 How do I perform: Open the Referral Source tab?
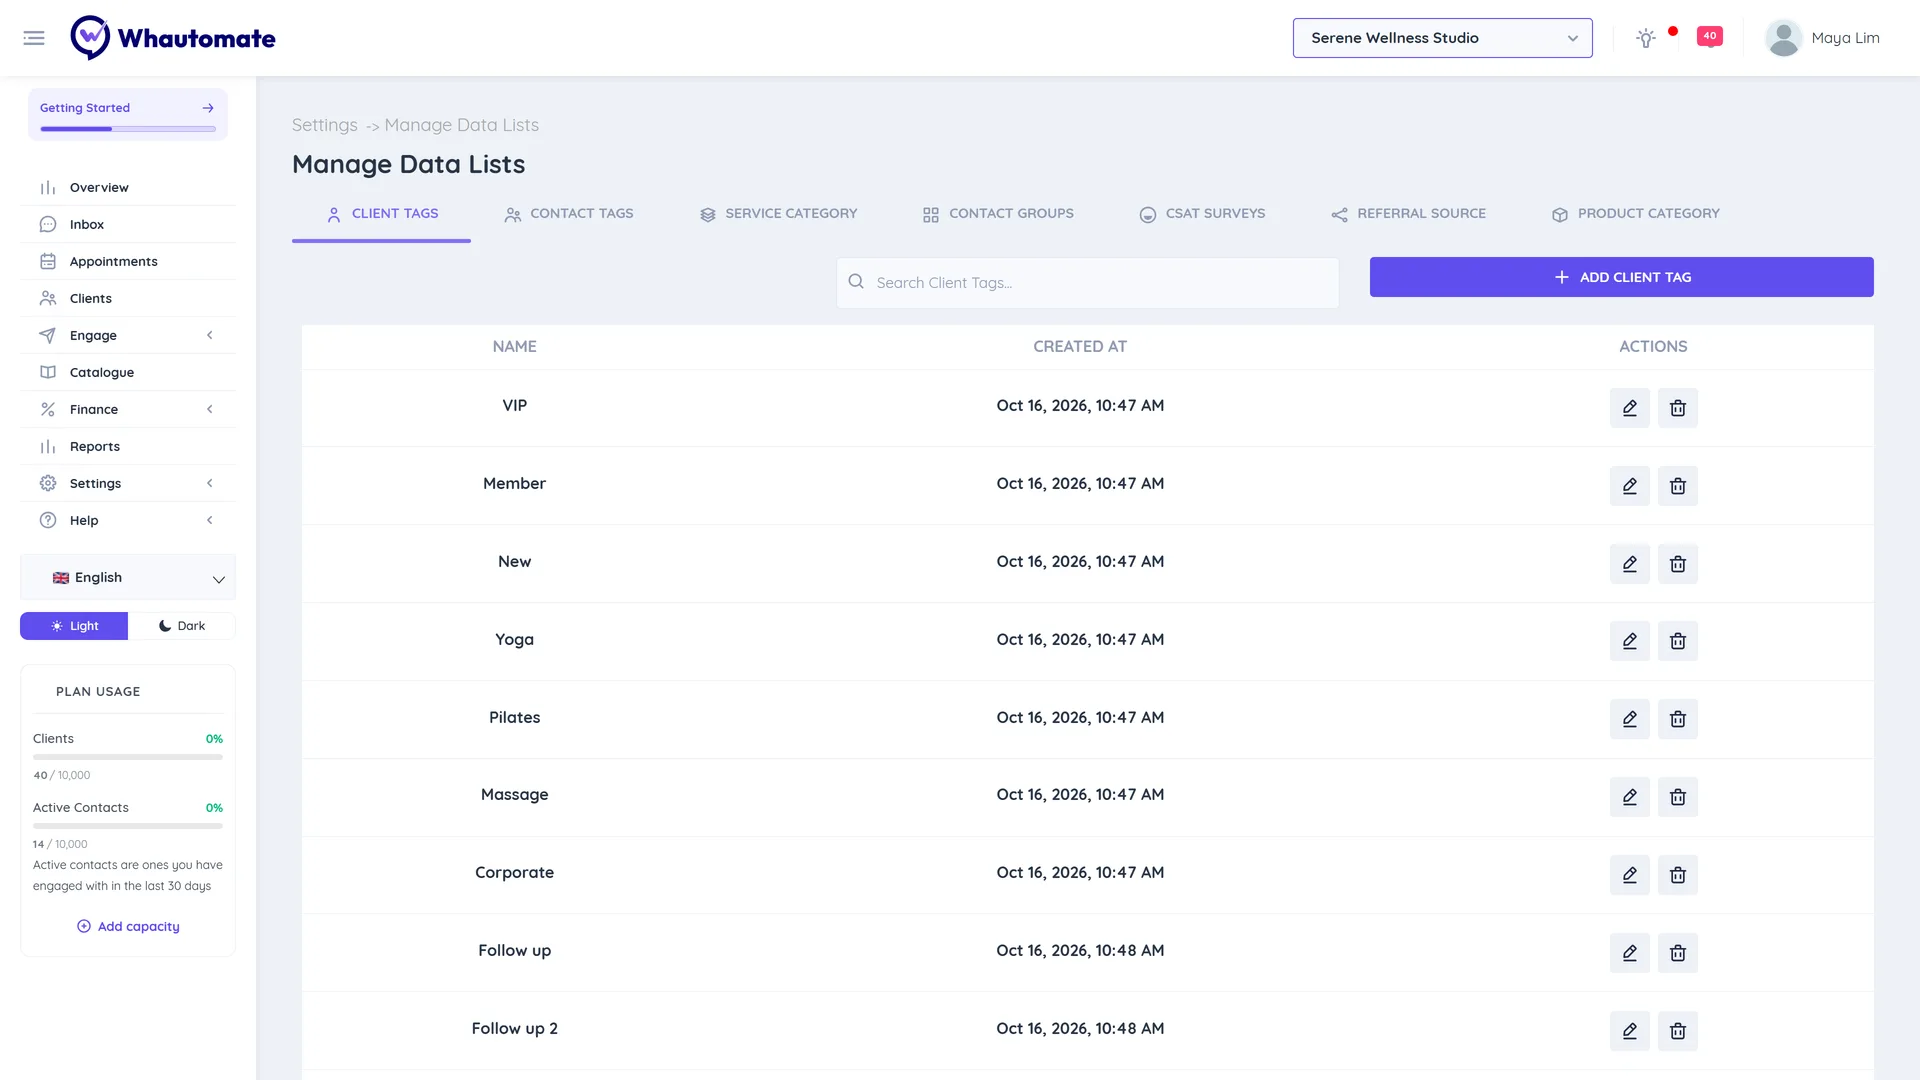pyautogui.click(x=1408, y=214)
